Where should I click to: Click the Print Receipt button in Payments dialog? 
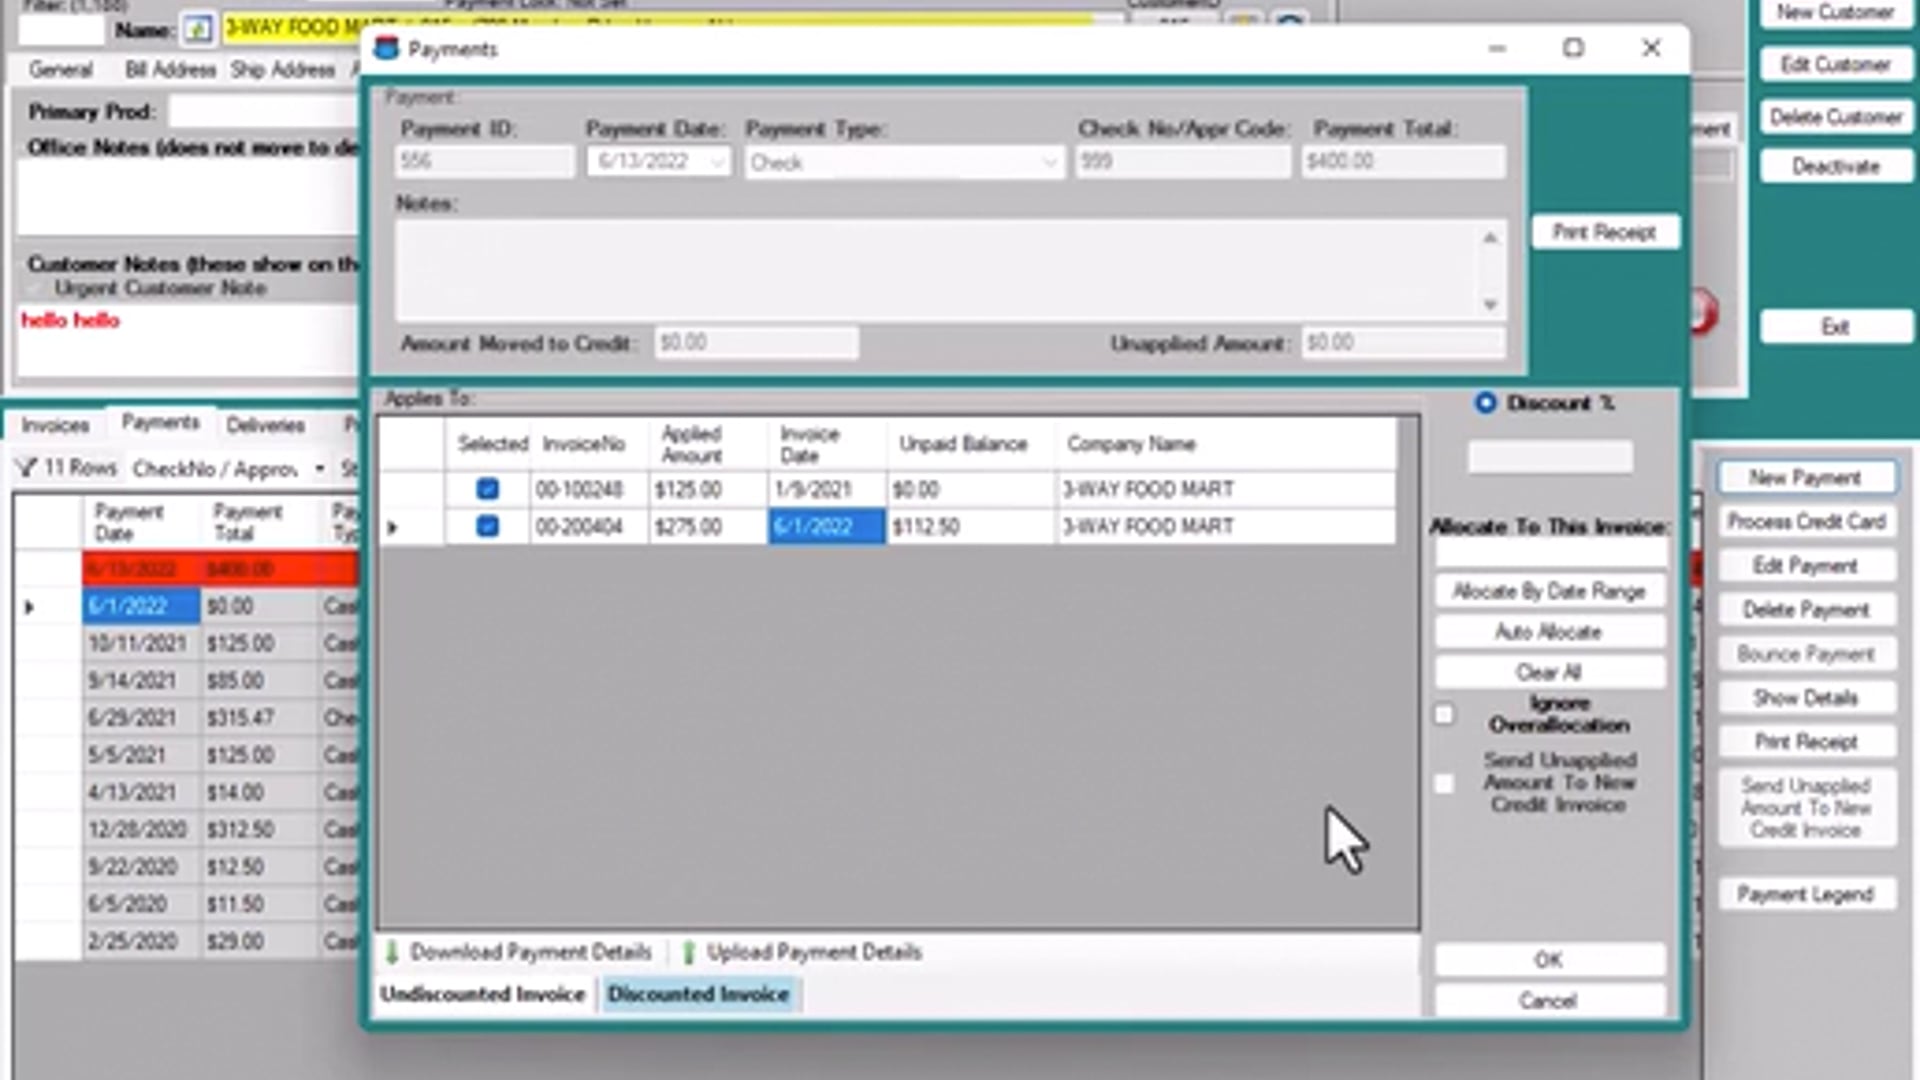tap(1604, 232)
